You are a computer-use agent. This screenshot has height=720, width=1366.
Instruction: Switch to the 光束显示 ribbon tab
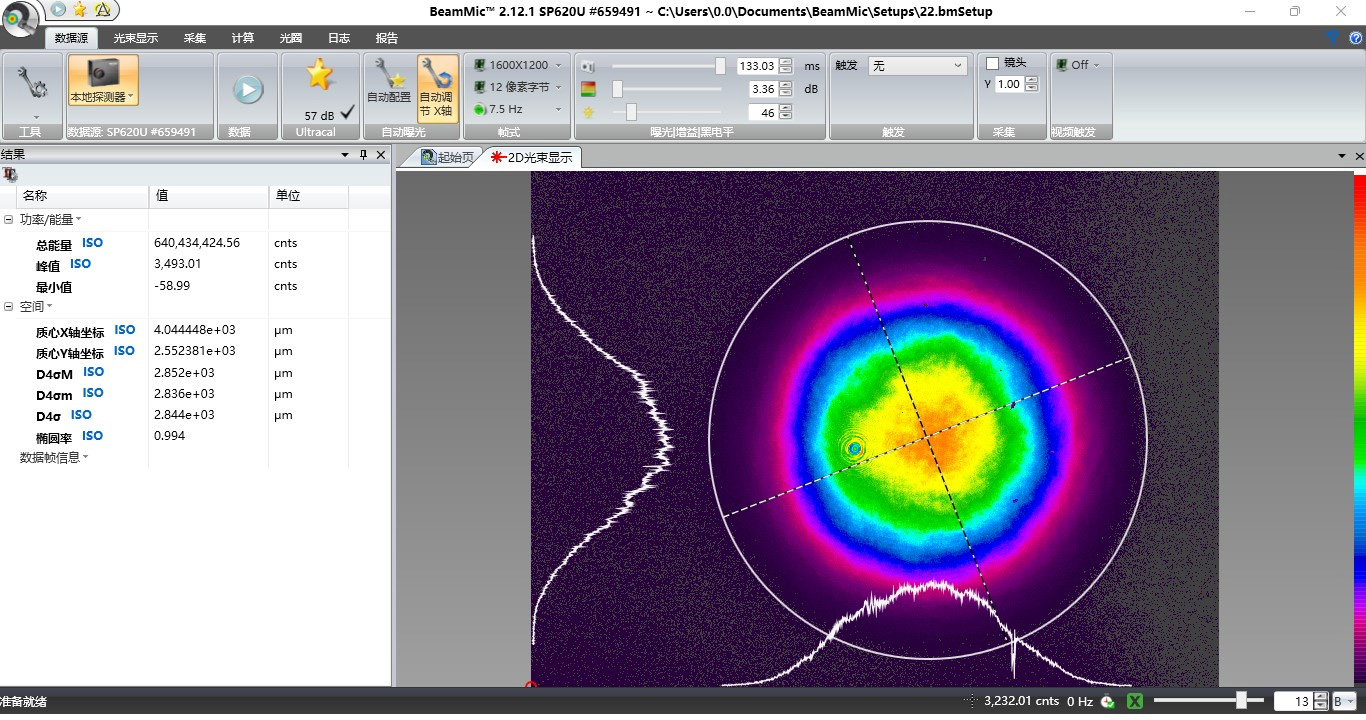click(x=135, y=38)
